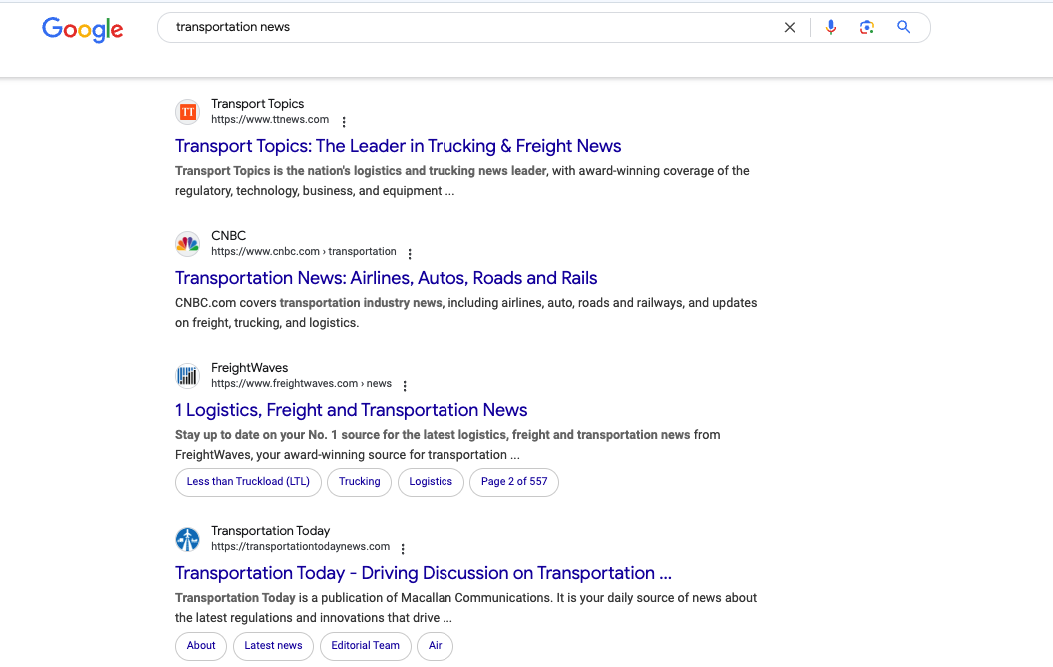The height and width of the screenshot is (667, 1053).
Task: Click the Google Lens camera icon
Action: point(866,27)
